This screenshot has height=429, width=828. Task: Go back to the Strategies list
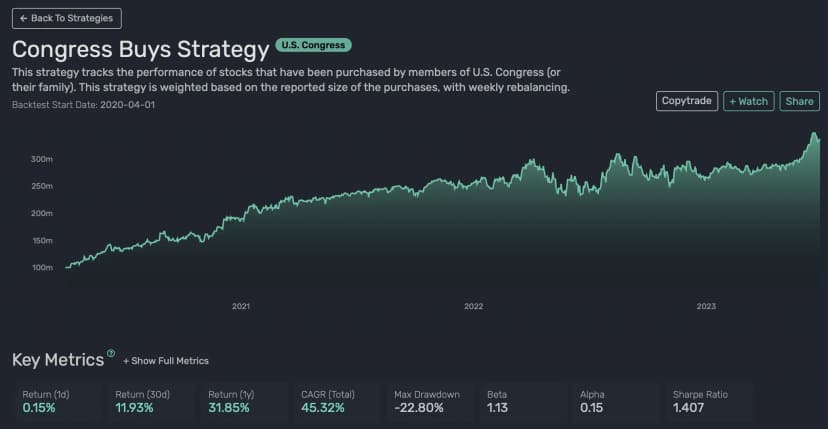point(66,18)
